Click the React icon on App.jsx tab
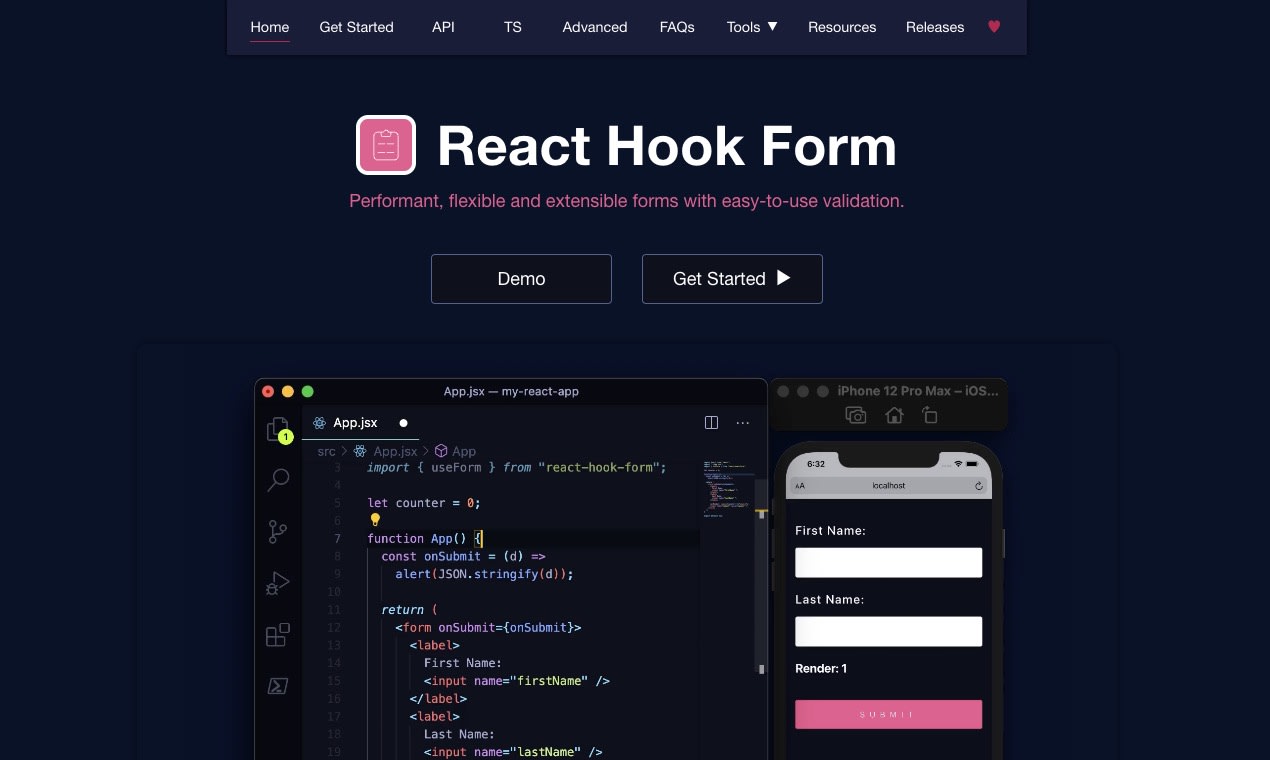 [x=319, y=423]
